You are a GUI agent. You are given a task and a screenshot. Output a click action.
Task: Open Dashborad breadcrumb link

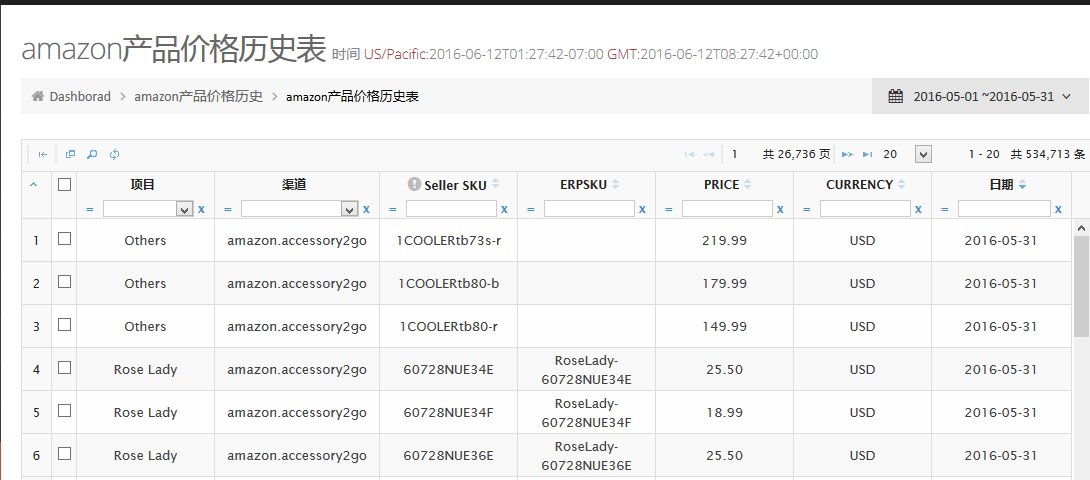[80, 97]
